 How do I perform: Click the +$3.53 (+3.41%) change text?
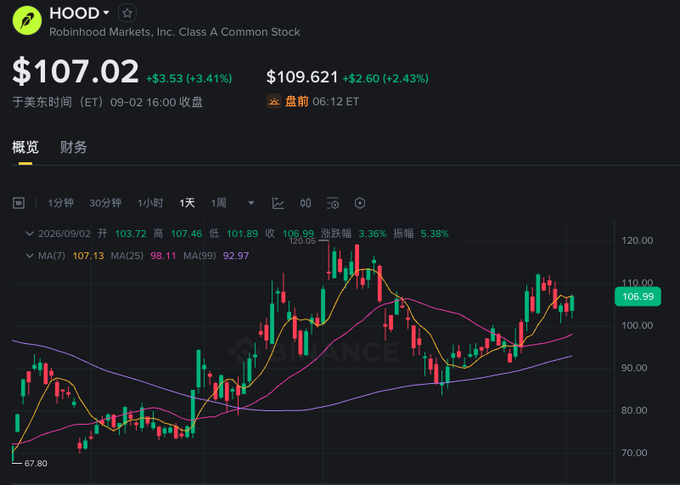pyautogui.click(x=189, y=79)
